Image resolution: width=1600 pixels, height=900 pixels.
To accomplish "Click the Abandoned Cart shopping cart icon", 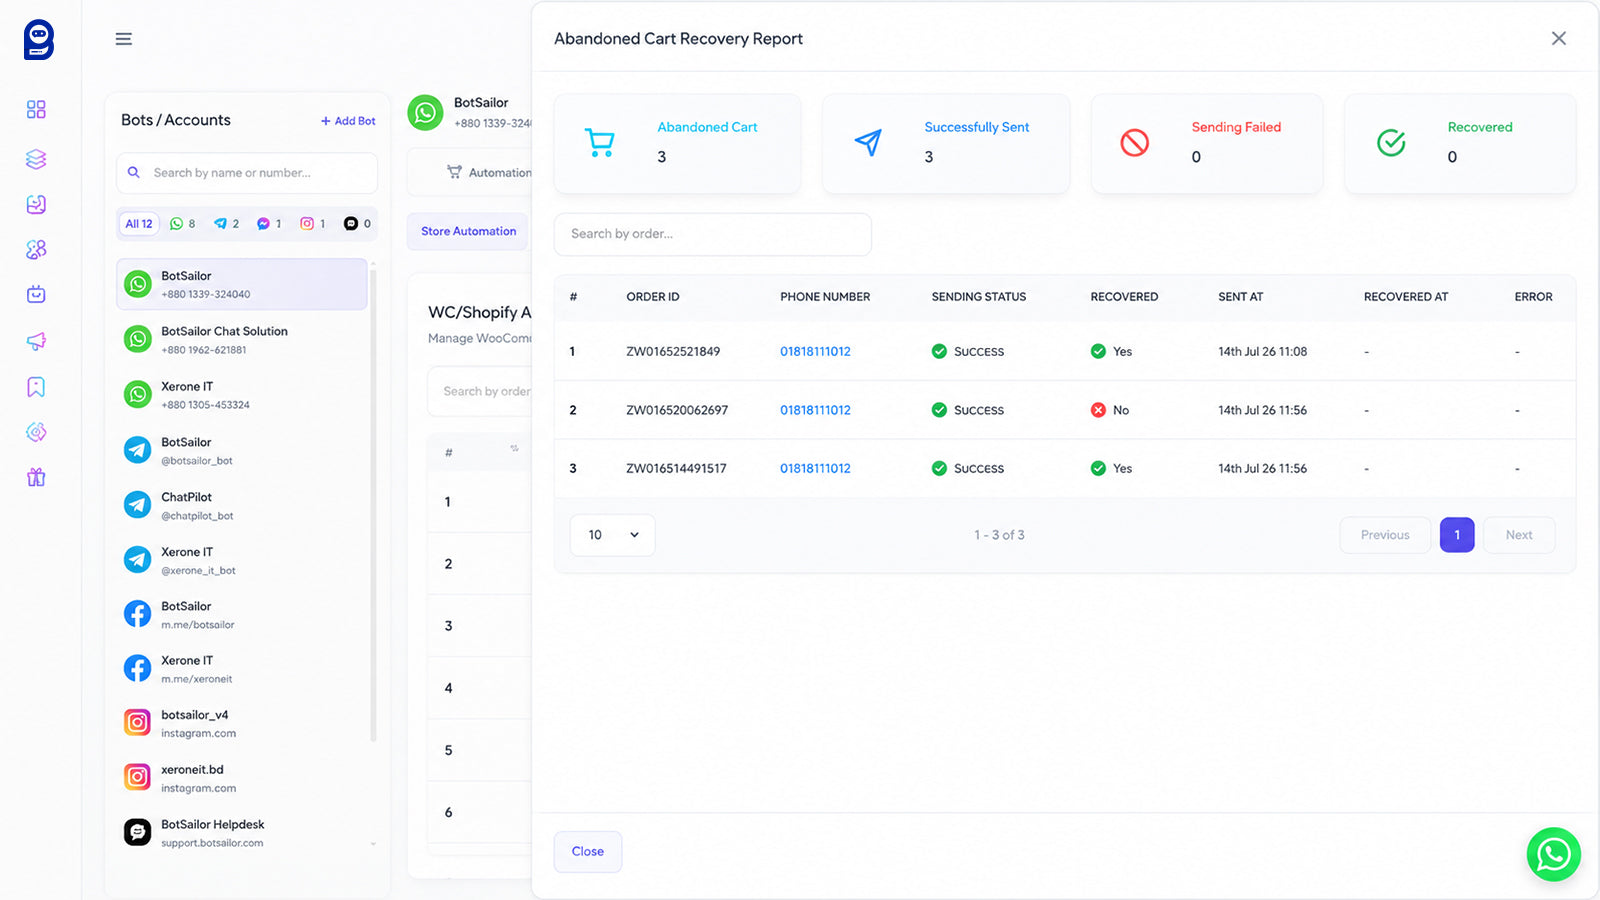I will (x=599, y=143).
